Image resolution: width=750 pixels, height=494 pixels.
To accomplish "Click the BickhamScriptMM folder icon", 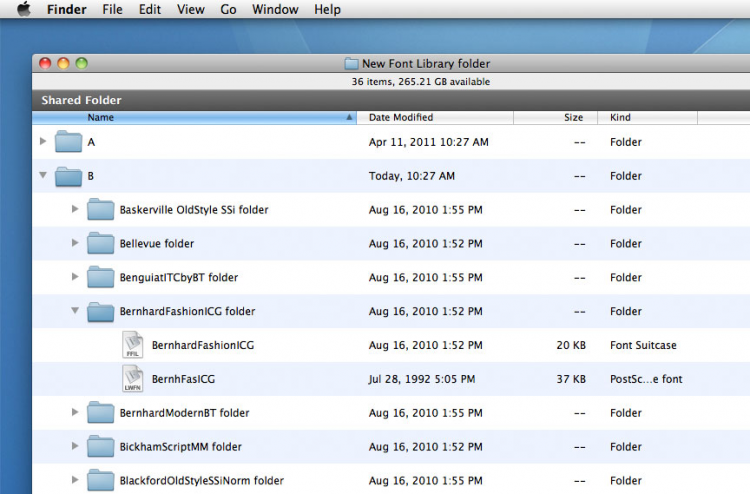I will tap(100, 447).
